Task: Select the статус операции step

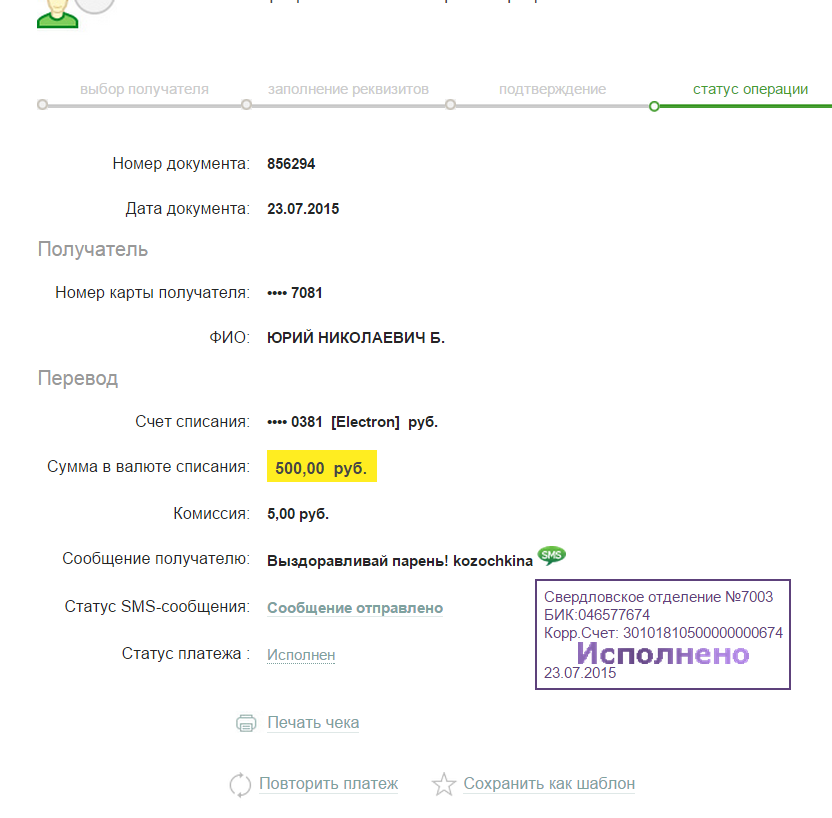Action: 750,89
